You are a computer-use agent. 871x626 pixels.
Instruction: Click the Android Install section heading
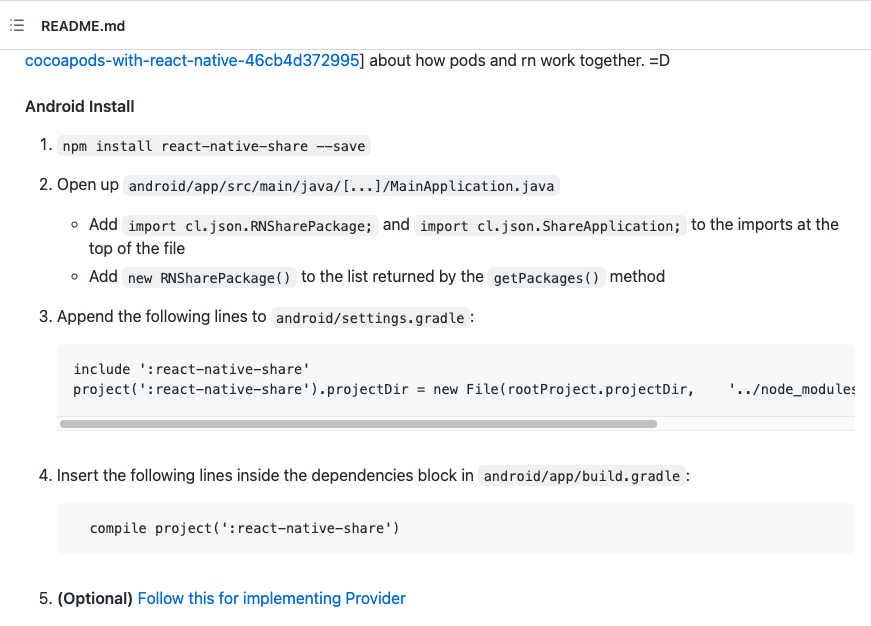(79, 106)
